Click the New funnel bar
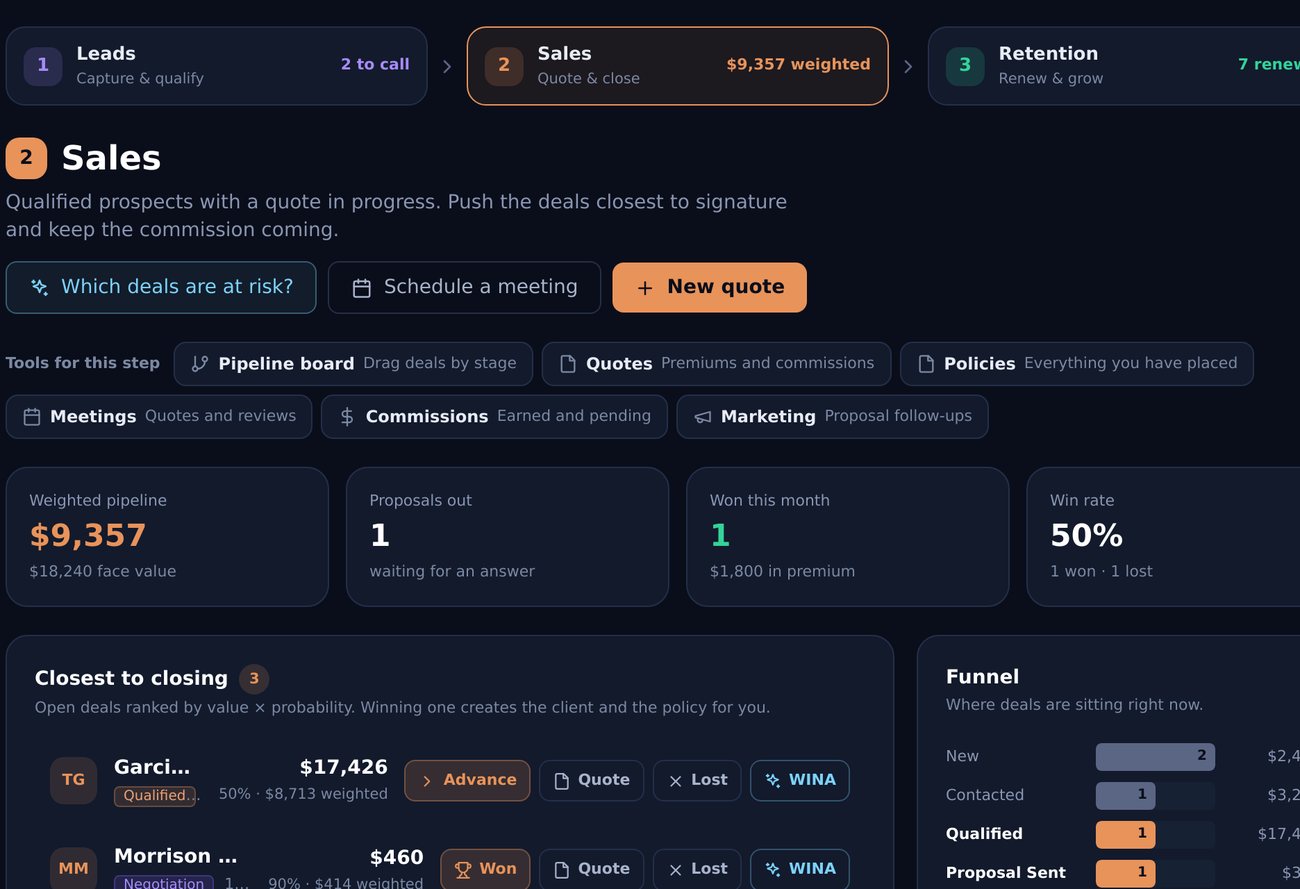 coord(1155,757)
